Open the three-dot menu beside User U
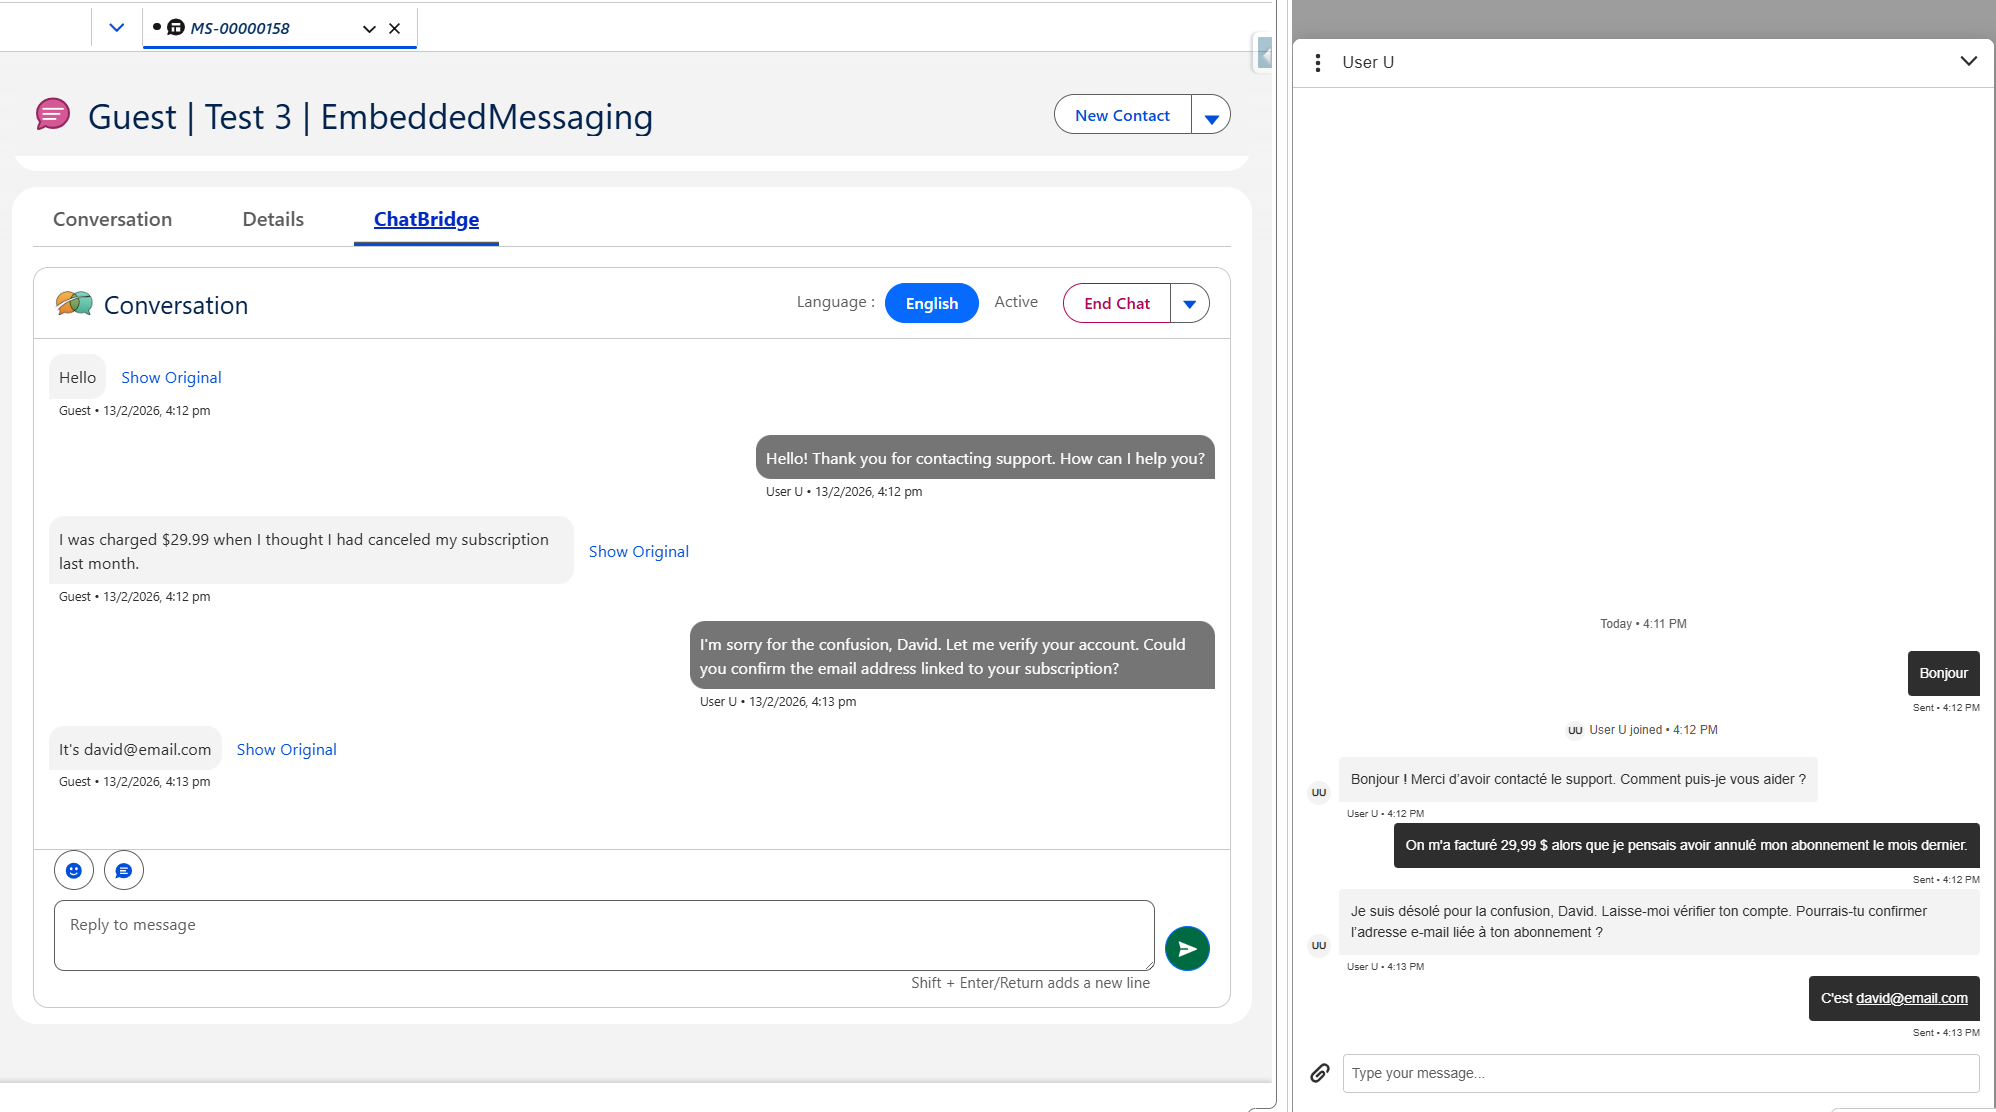The width and height of the screenshot is (1996, 1112). tap(1318, 63)
